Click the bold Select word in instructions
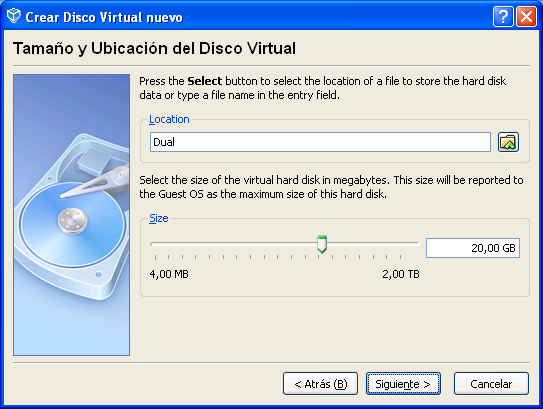The height and width of the screenshot is (409, 543). (204, 81)
